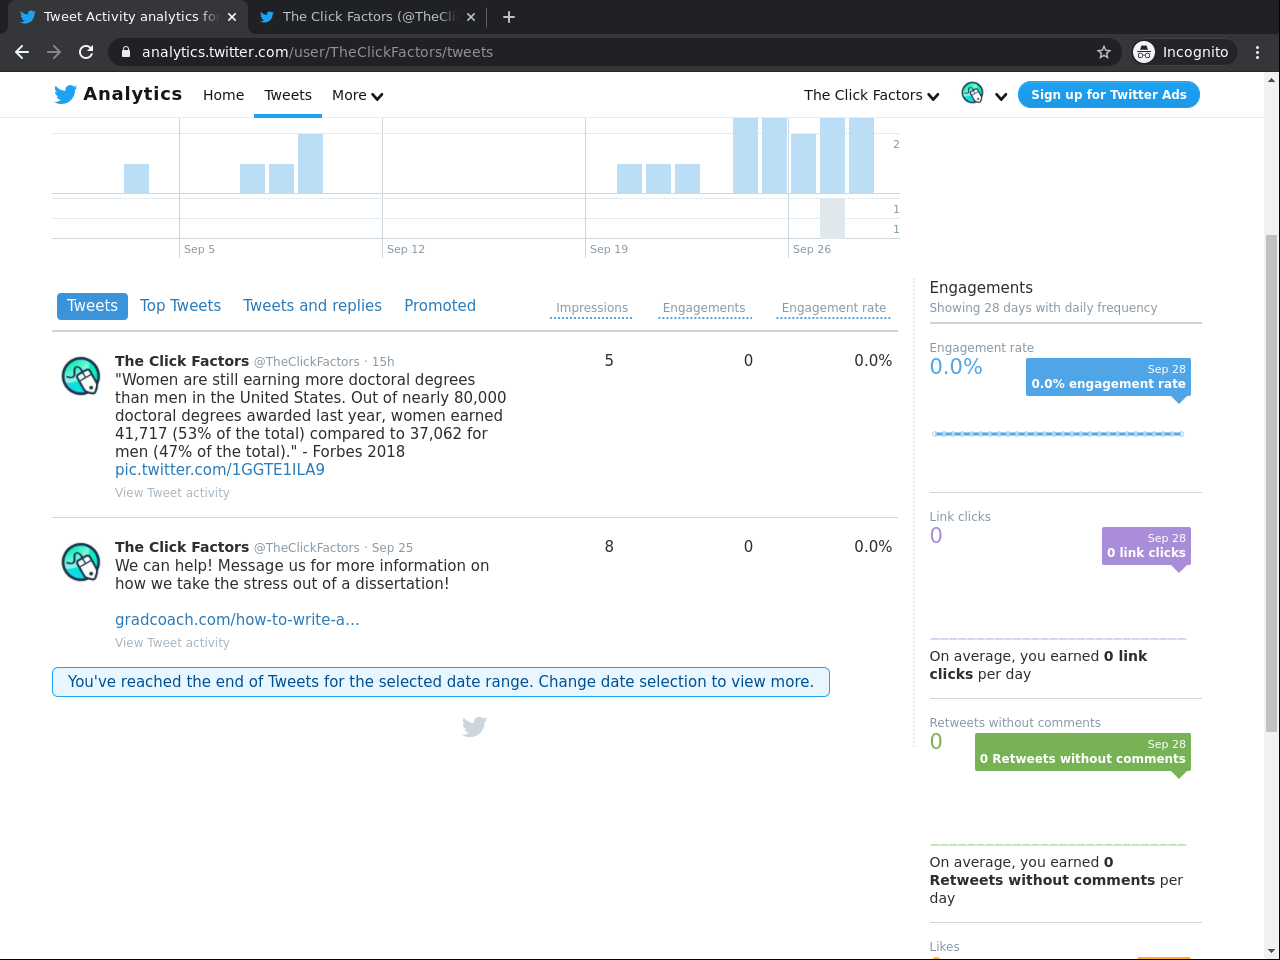Click the Sep 5 chart axis label
Viewport: 1280px width, 960px height.
click(199, 249)
